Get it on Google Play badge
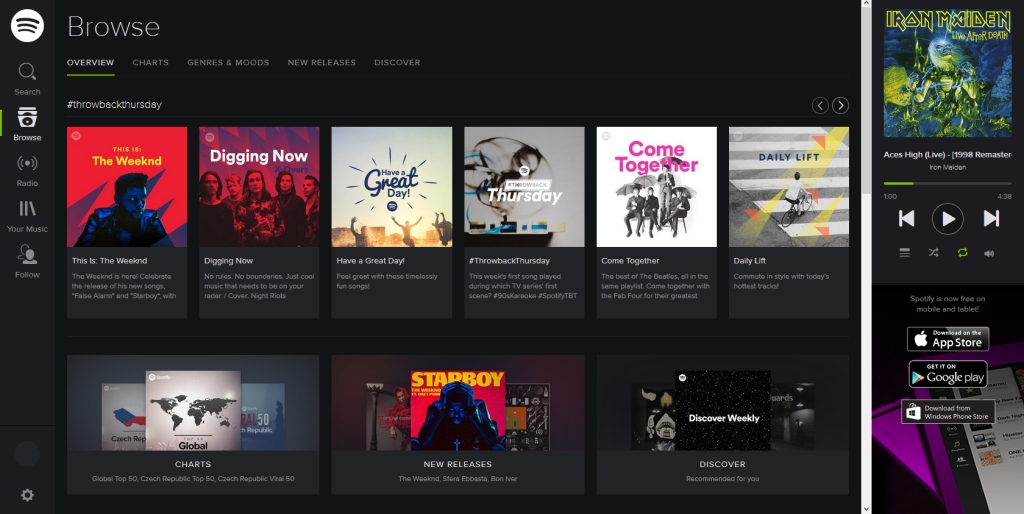Viewport: 1024px width, 514px height. [x=948, y=374]
